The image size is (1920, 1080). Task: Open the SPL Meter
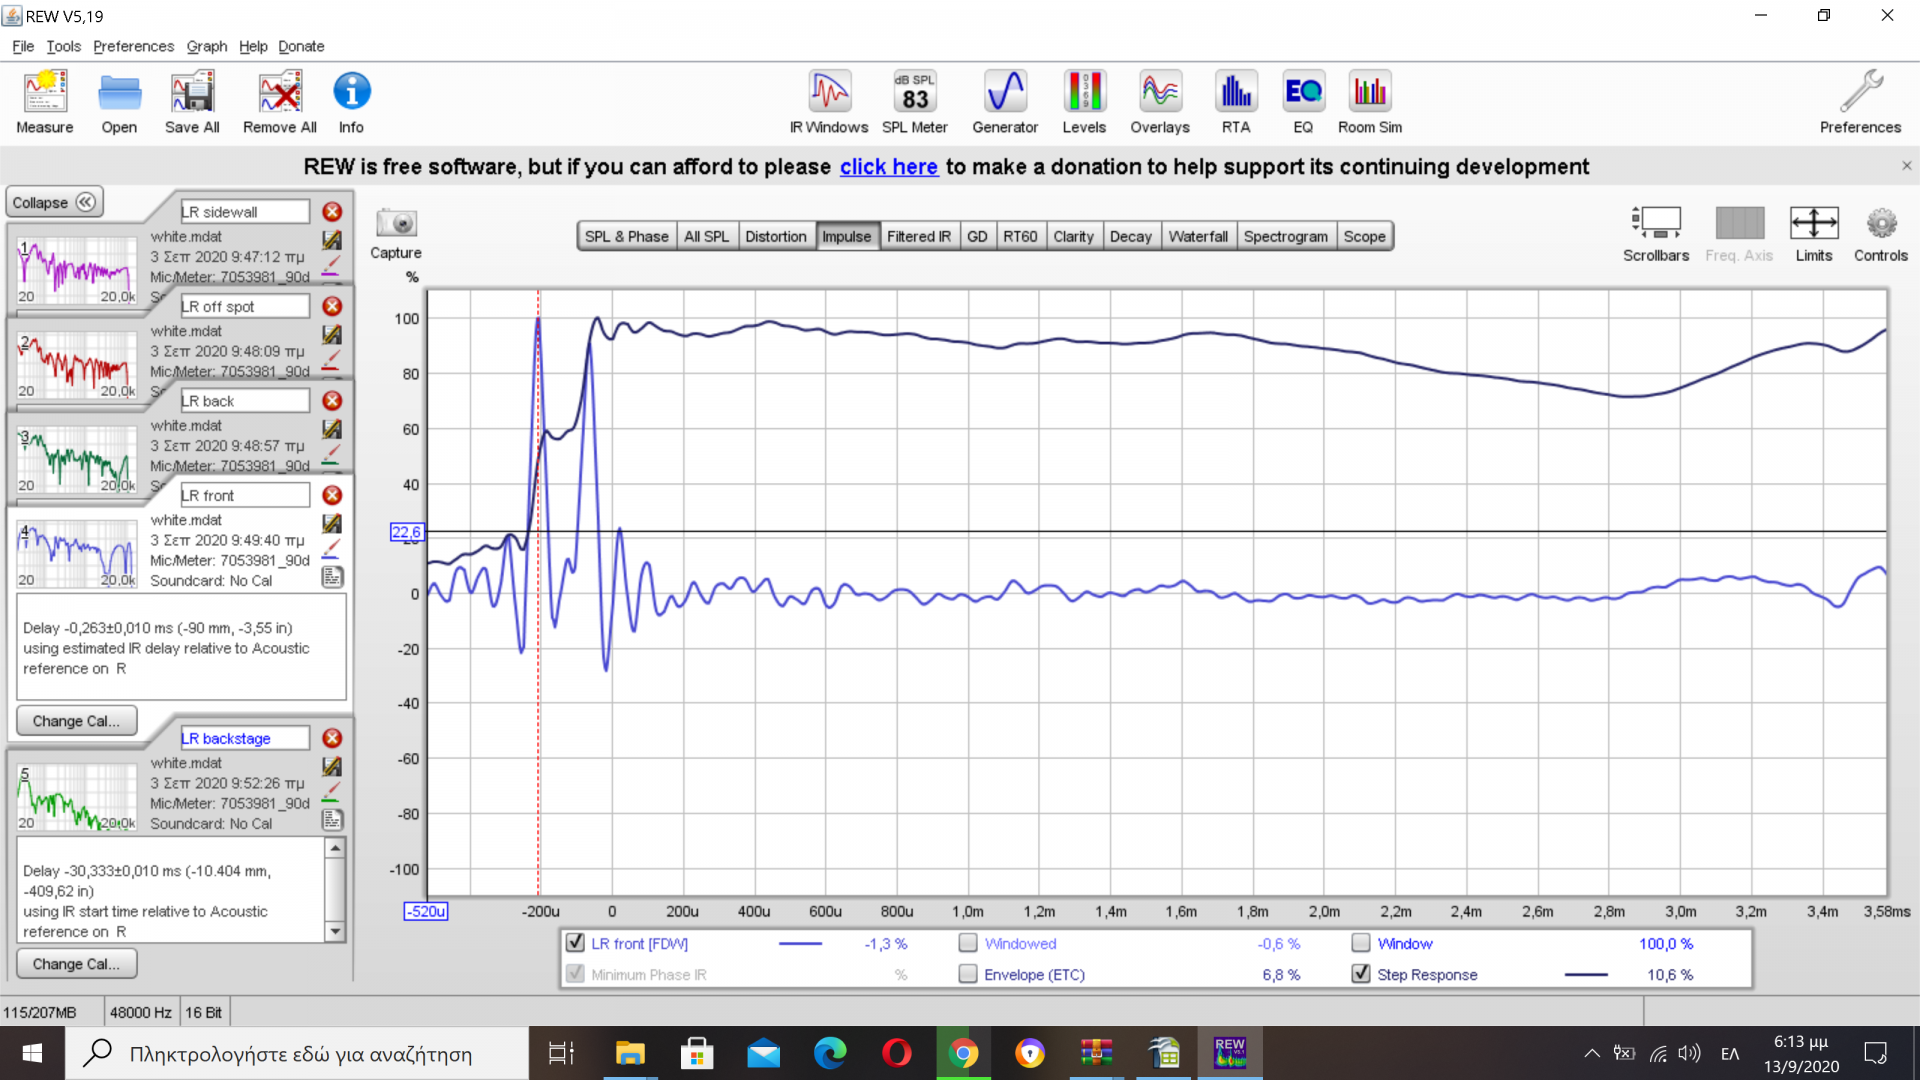pyautogui.click(x=915, y=102)
